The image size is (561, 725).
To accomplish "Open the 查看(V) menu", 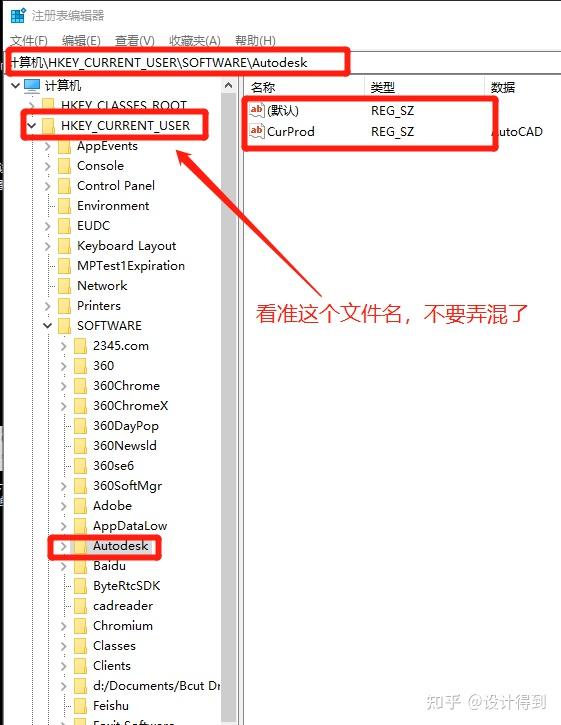I will (135, 41).
